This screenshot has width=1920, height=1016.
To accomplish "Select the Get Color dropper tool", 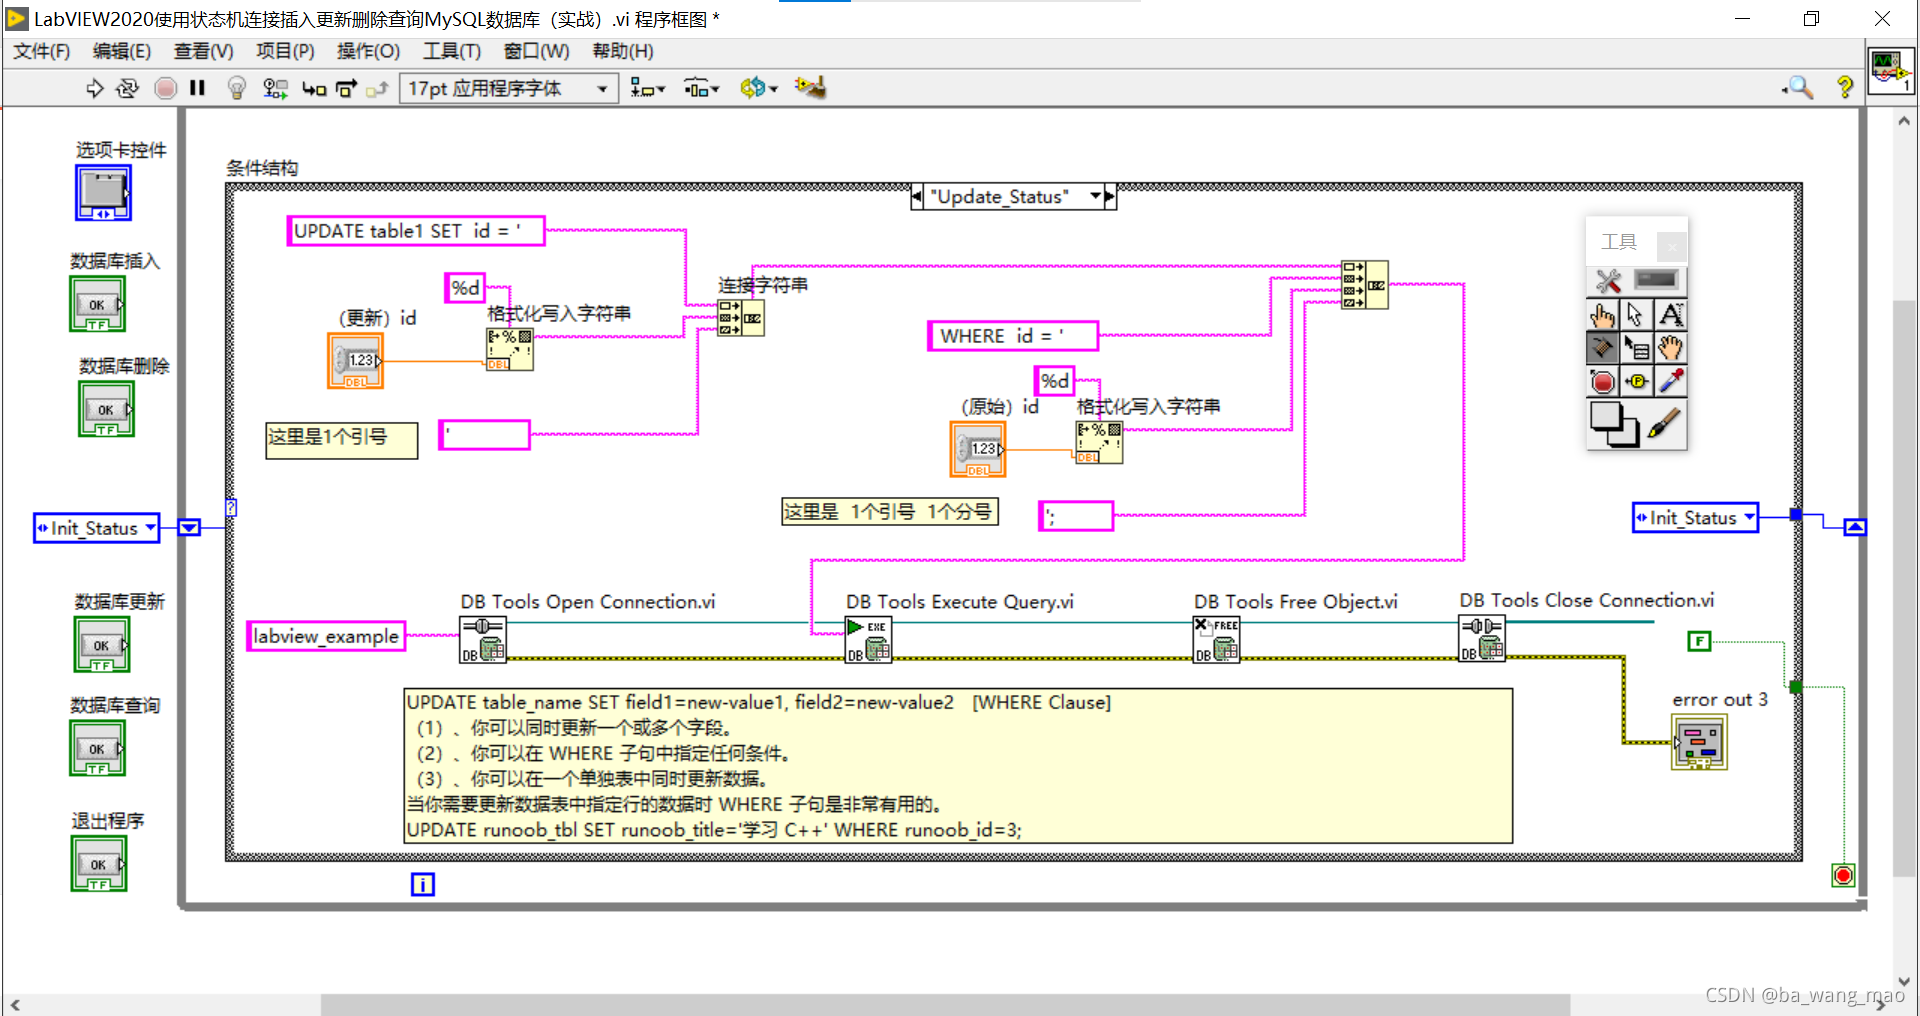I will coord(1672,382).
